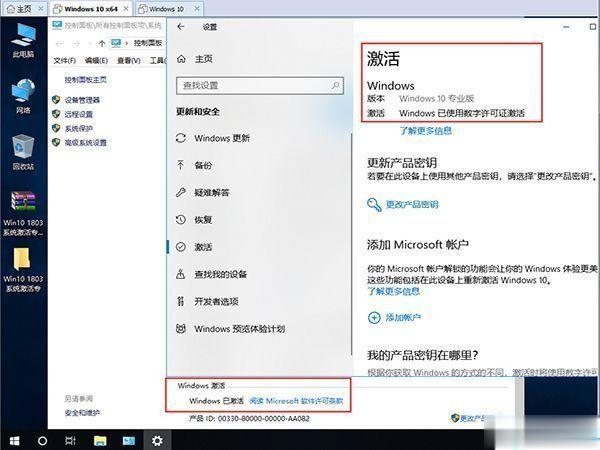This screenshot has width=600, height=450.
Task: Open 恢复 recovery section
Action: (194, 220)
